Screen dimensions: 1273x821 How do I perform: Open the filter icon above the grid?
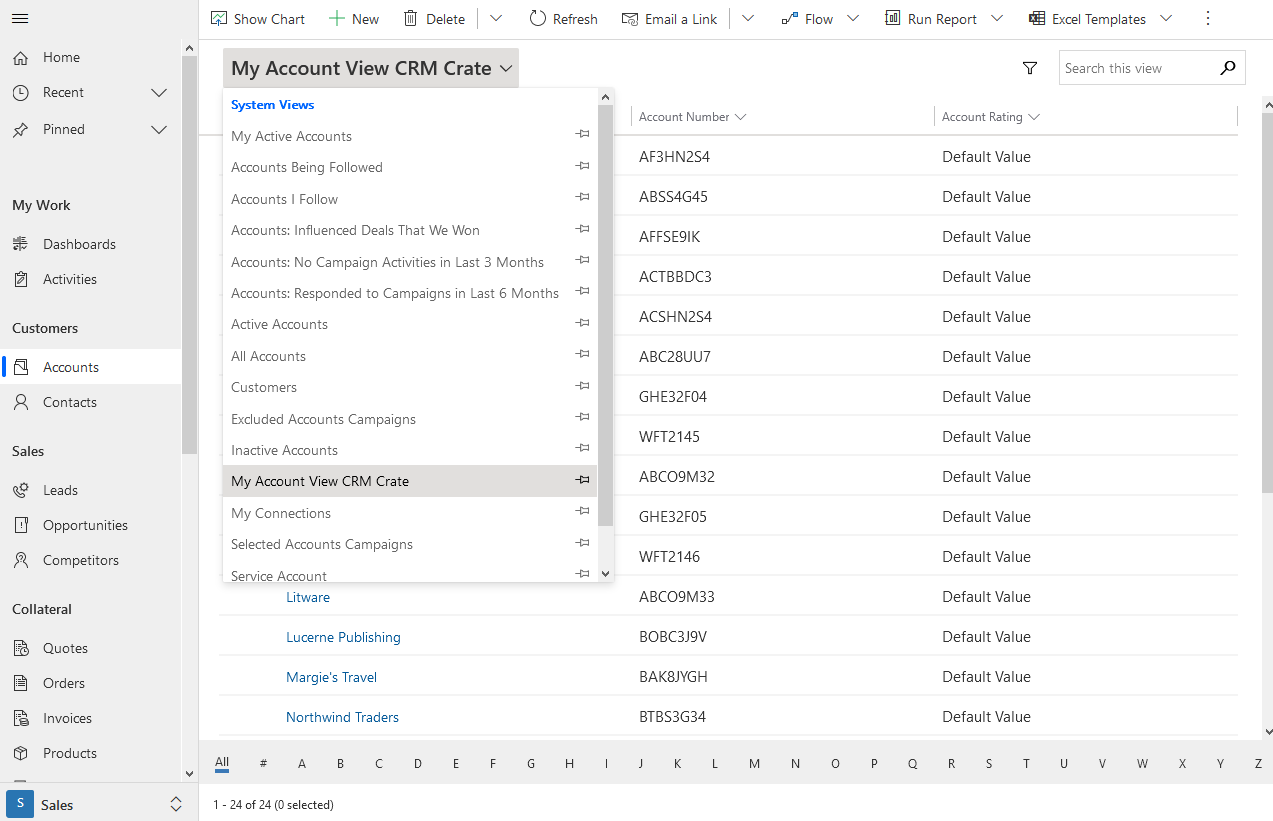(x=1029, y=67)
